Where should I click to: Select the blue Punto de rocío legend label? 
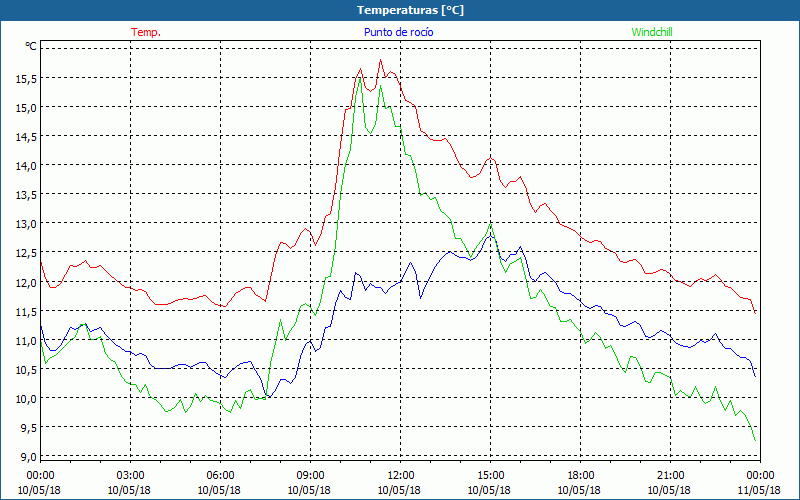point(398,32)
